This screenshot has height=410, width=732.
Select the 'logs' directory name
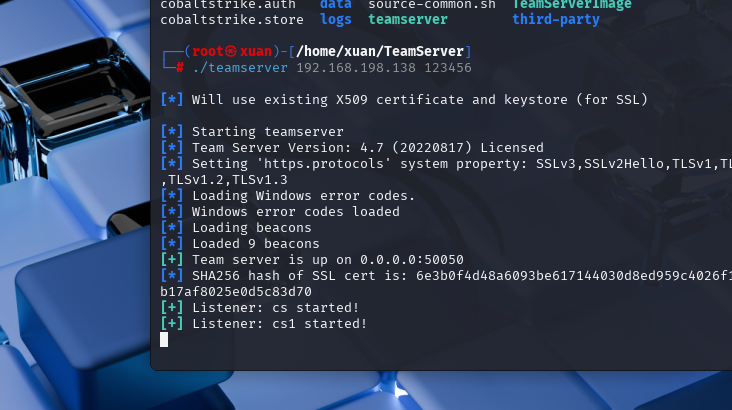pyautogui.click(x=336, y=20)
